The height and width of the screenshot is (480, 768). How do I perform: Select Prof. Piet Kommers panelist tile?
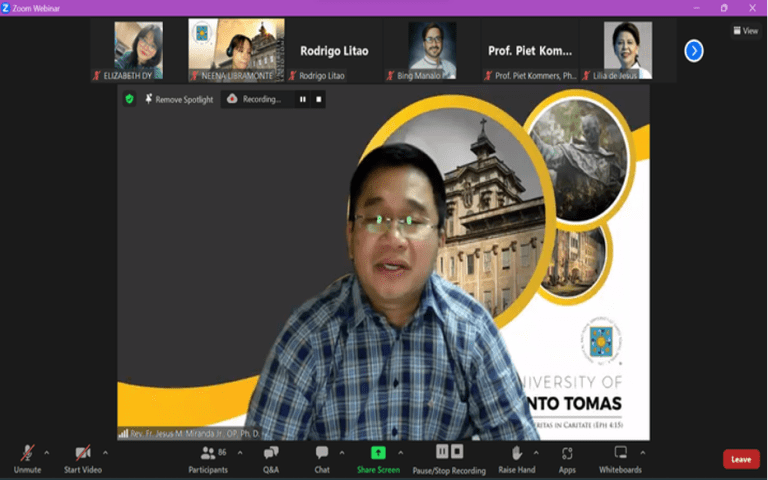click(529, 50)
